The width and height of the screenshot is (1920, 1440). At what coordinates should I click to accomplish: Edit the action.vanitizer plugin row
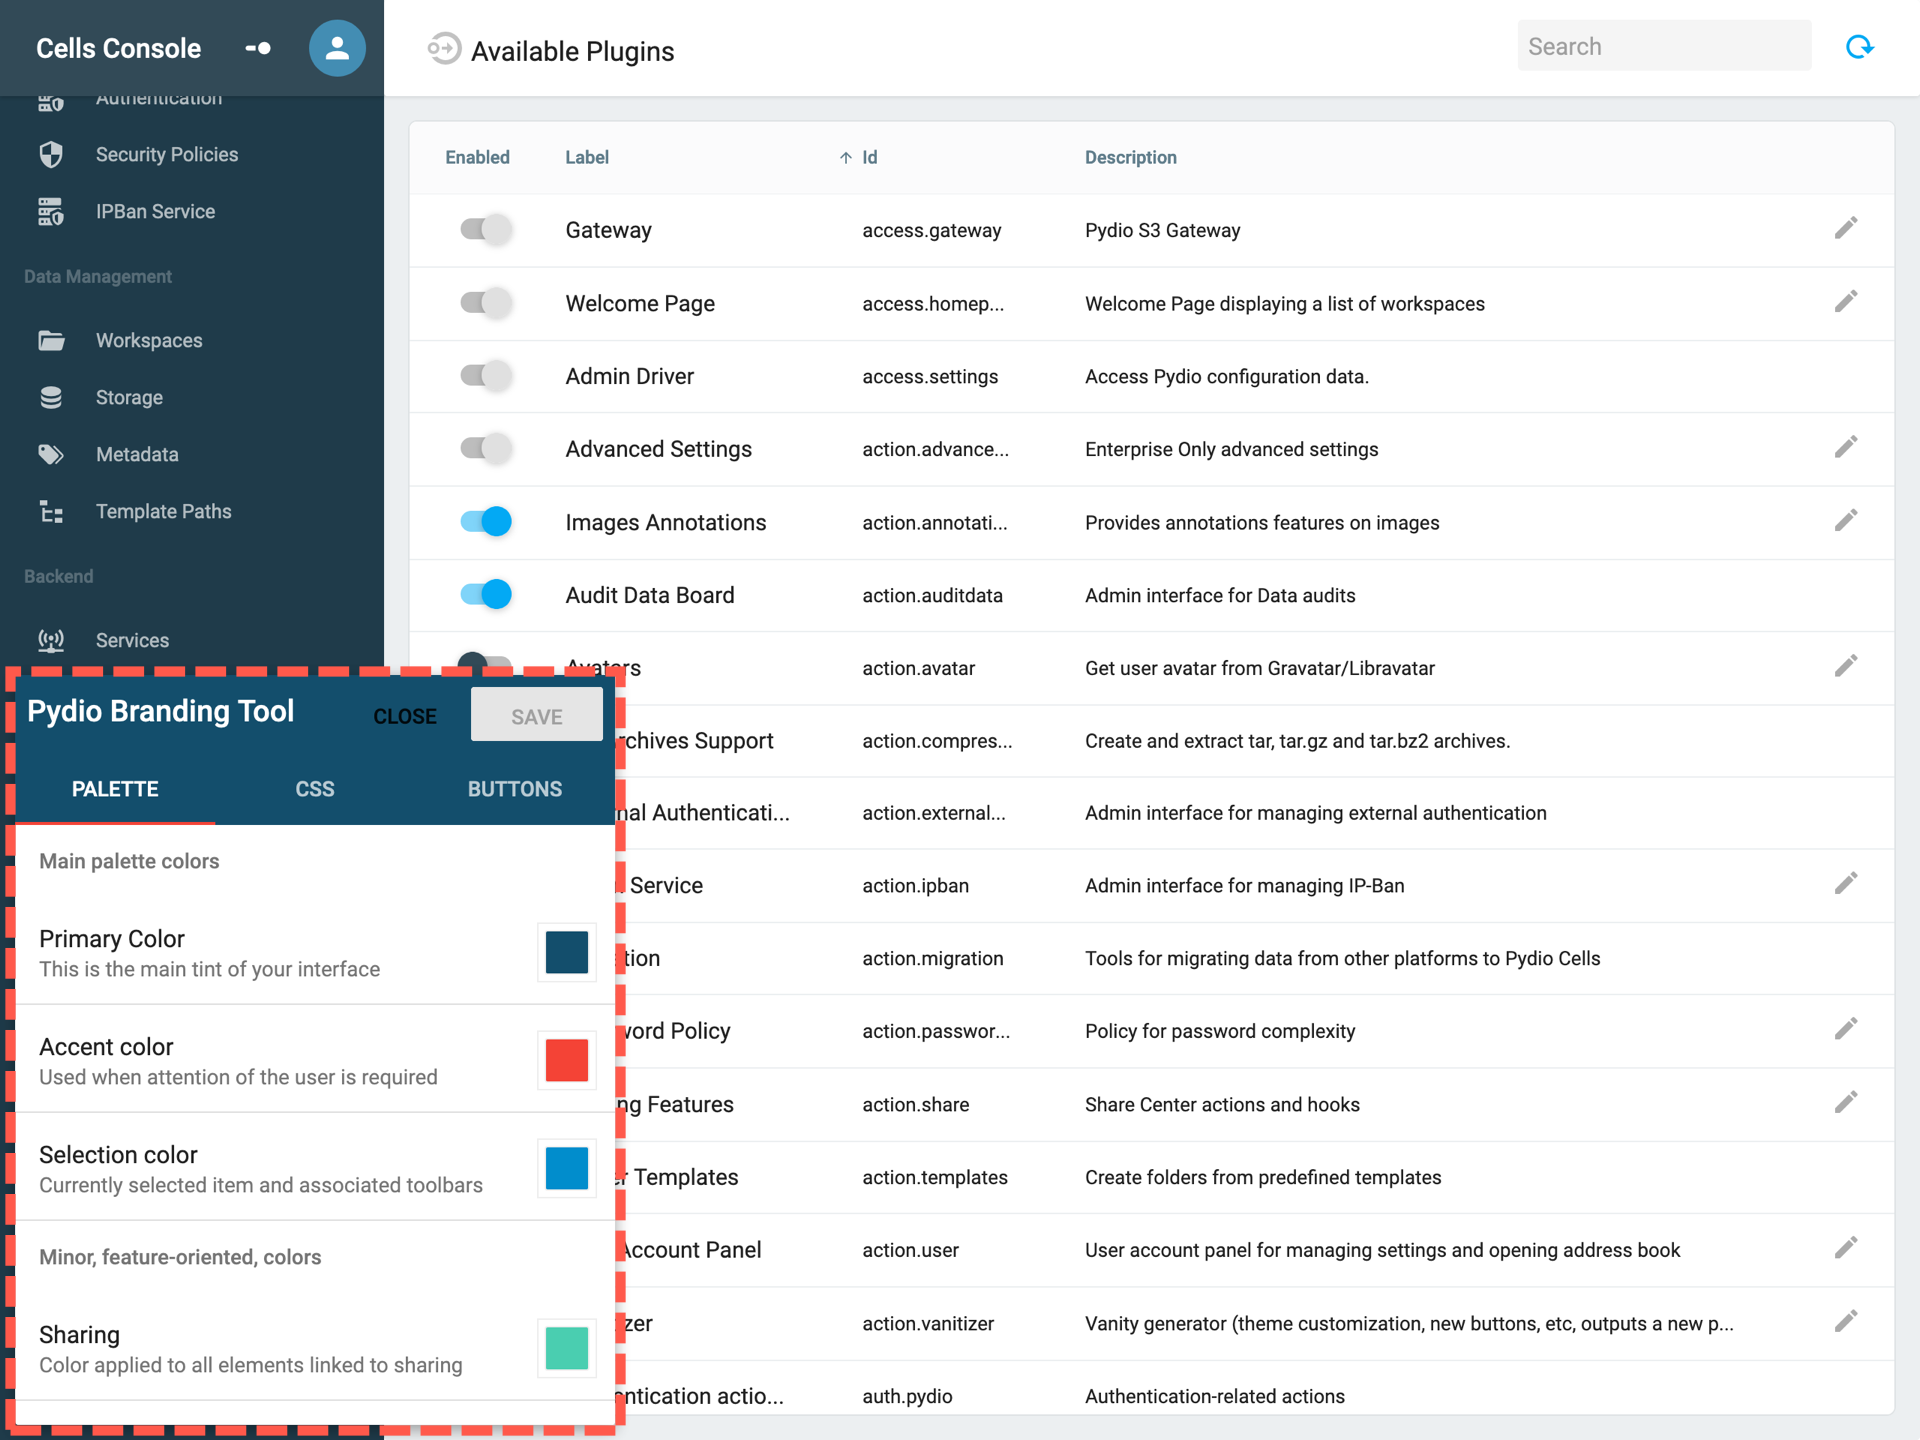[x=1846, y=1321]
